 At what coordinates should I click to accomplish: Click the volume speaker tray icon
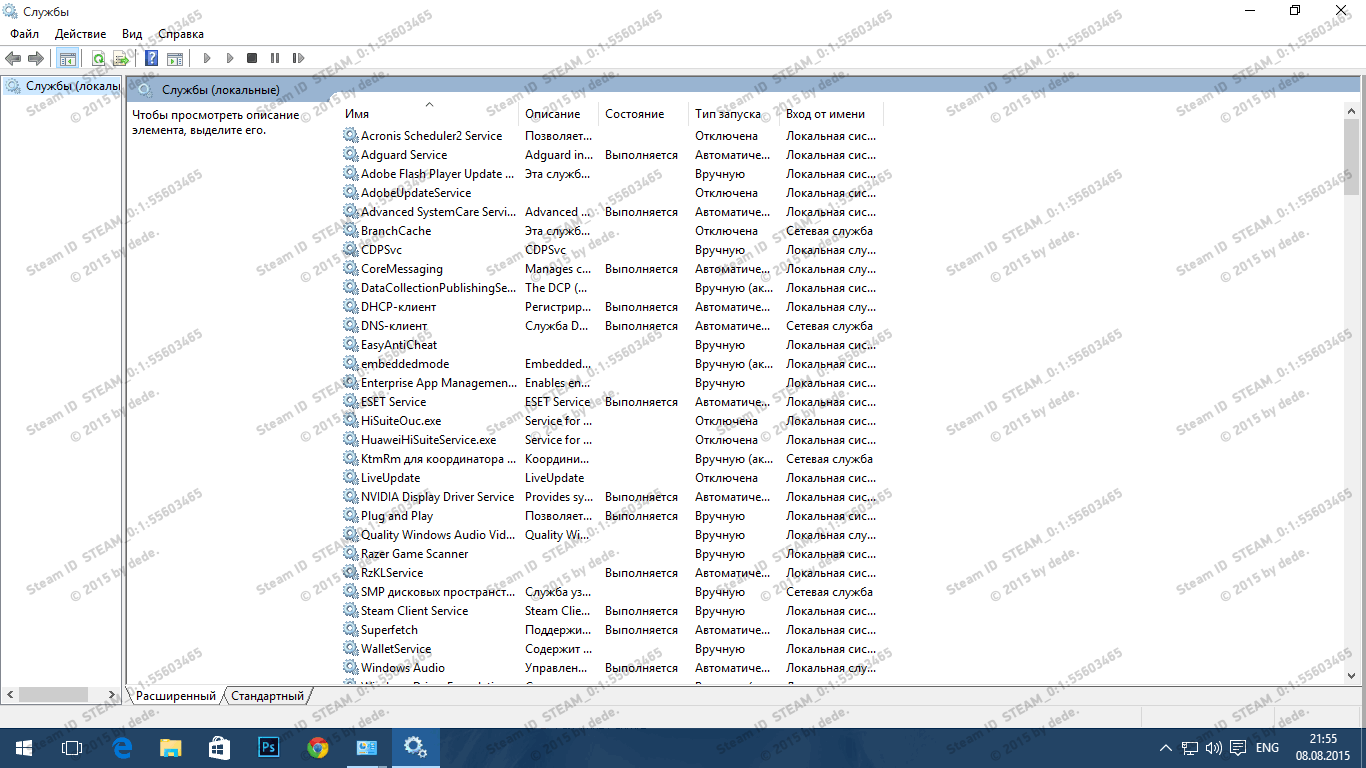click(x=1214, y=748)
